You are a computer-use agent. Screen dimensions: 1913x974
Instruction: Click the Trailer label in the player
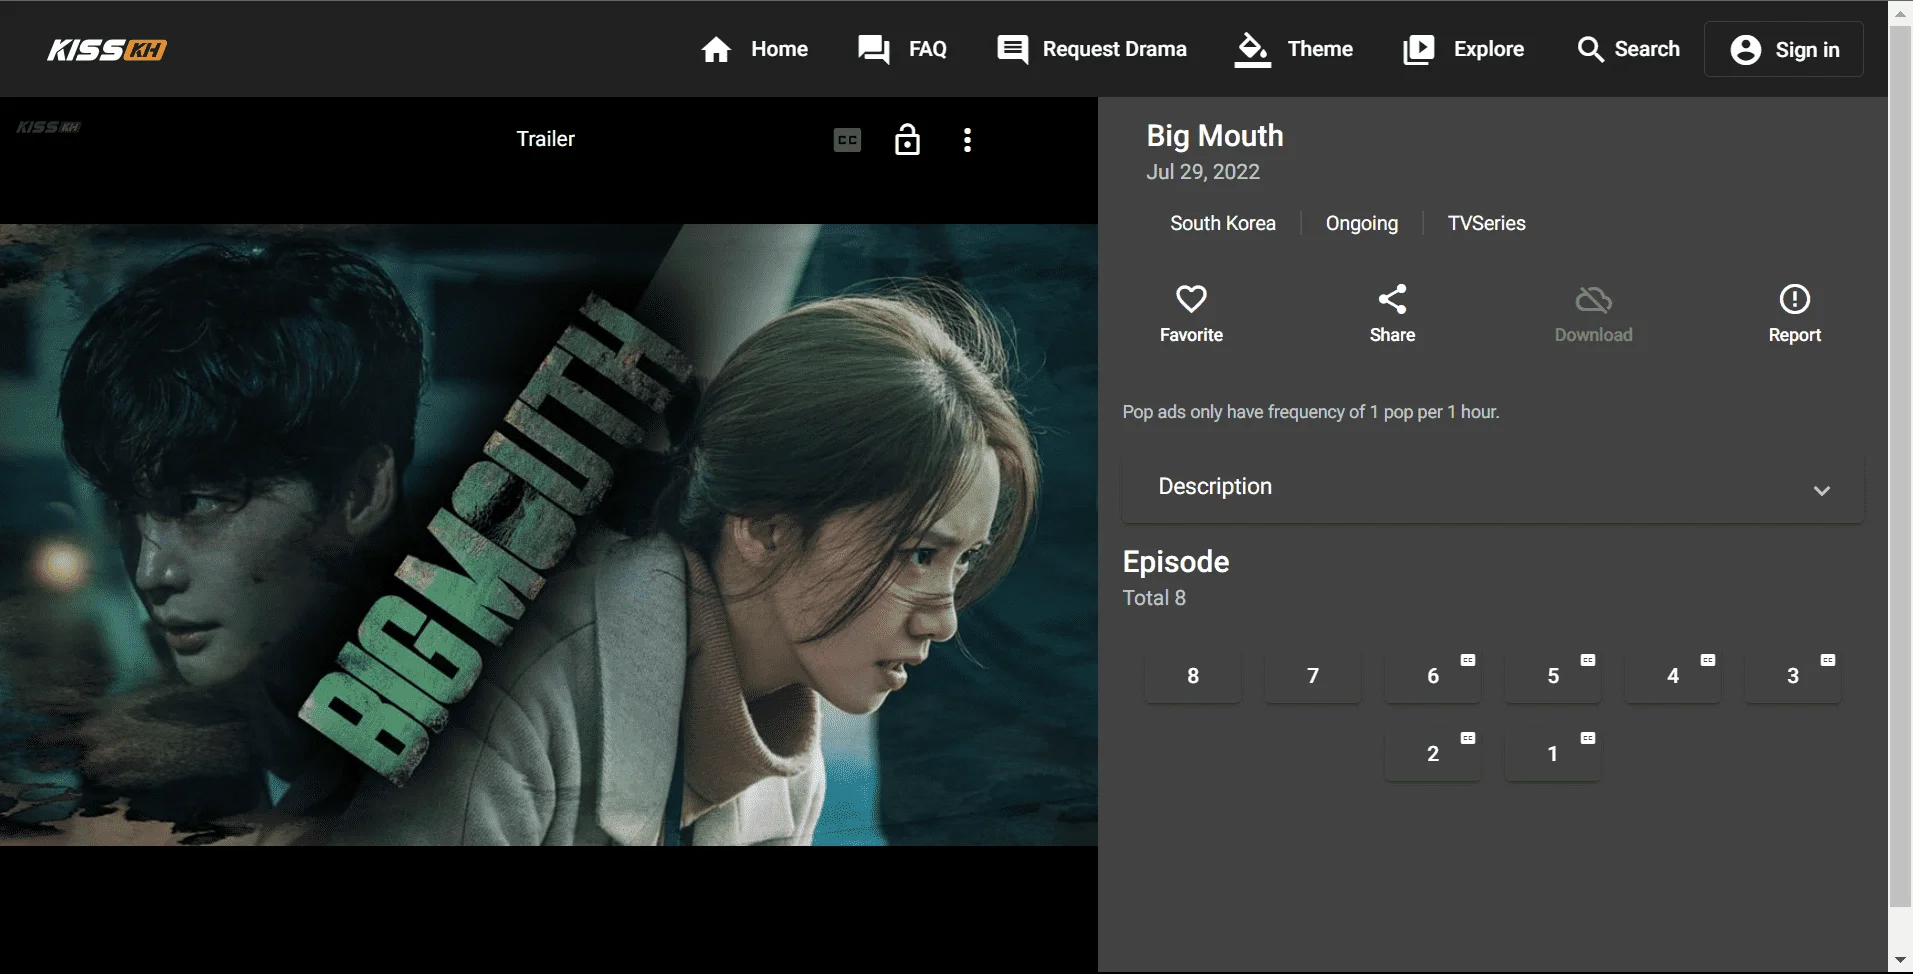coord(545,139)
